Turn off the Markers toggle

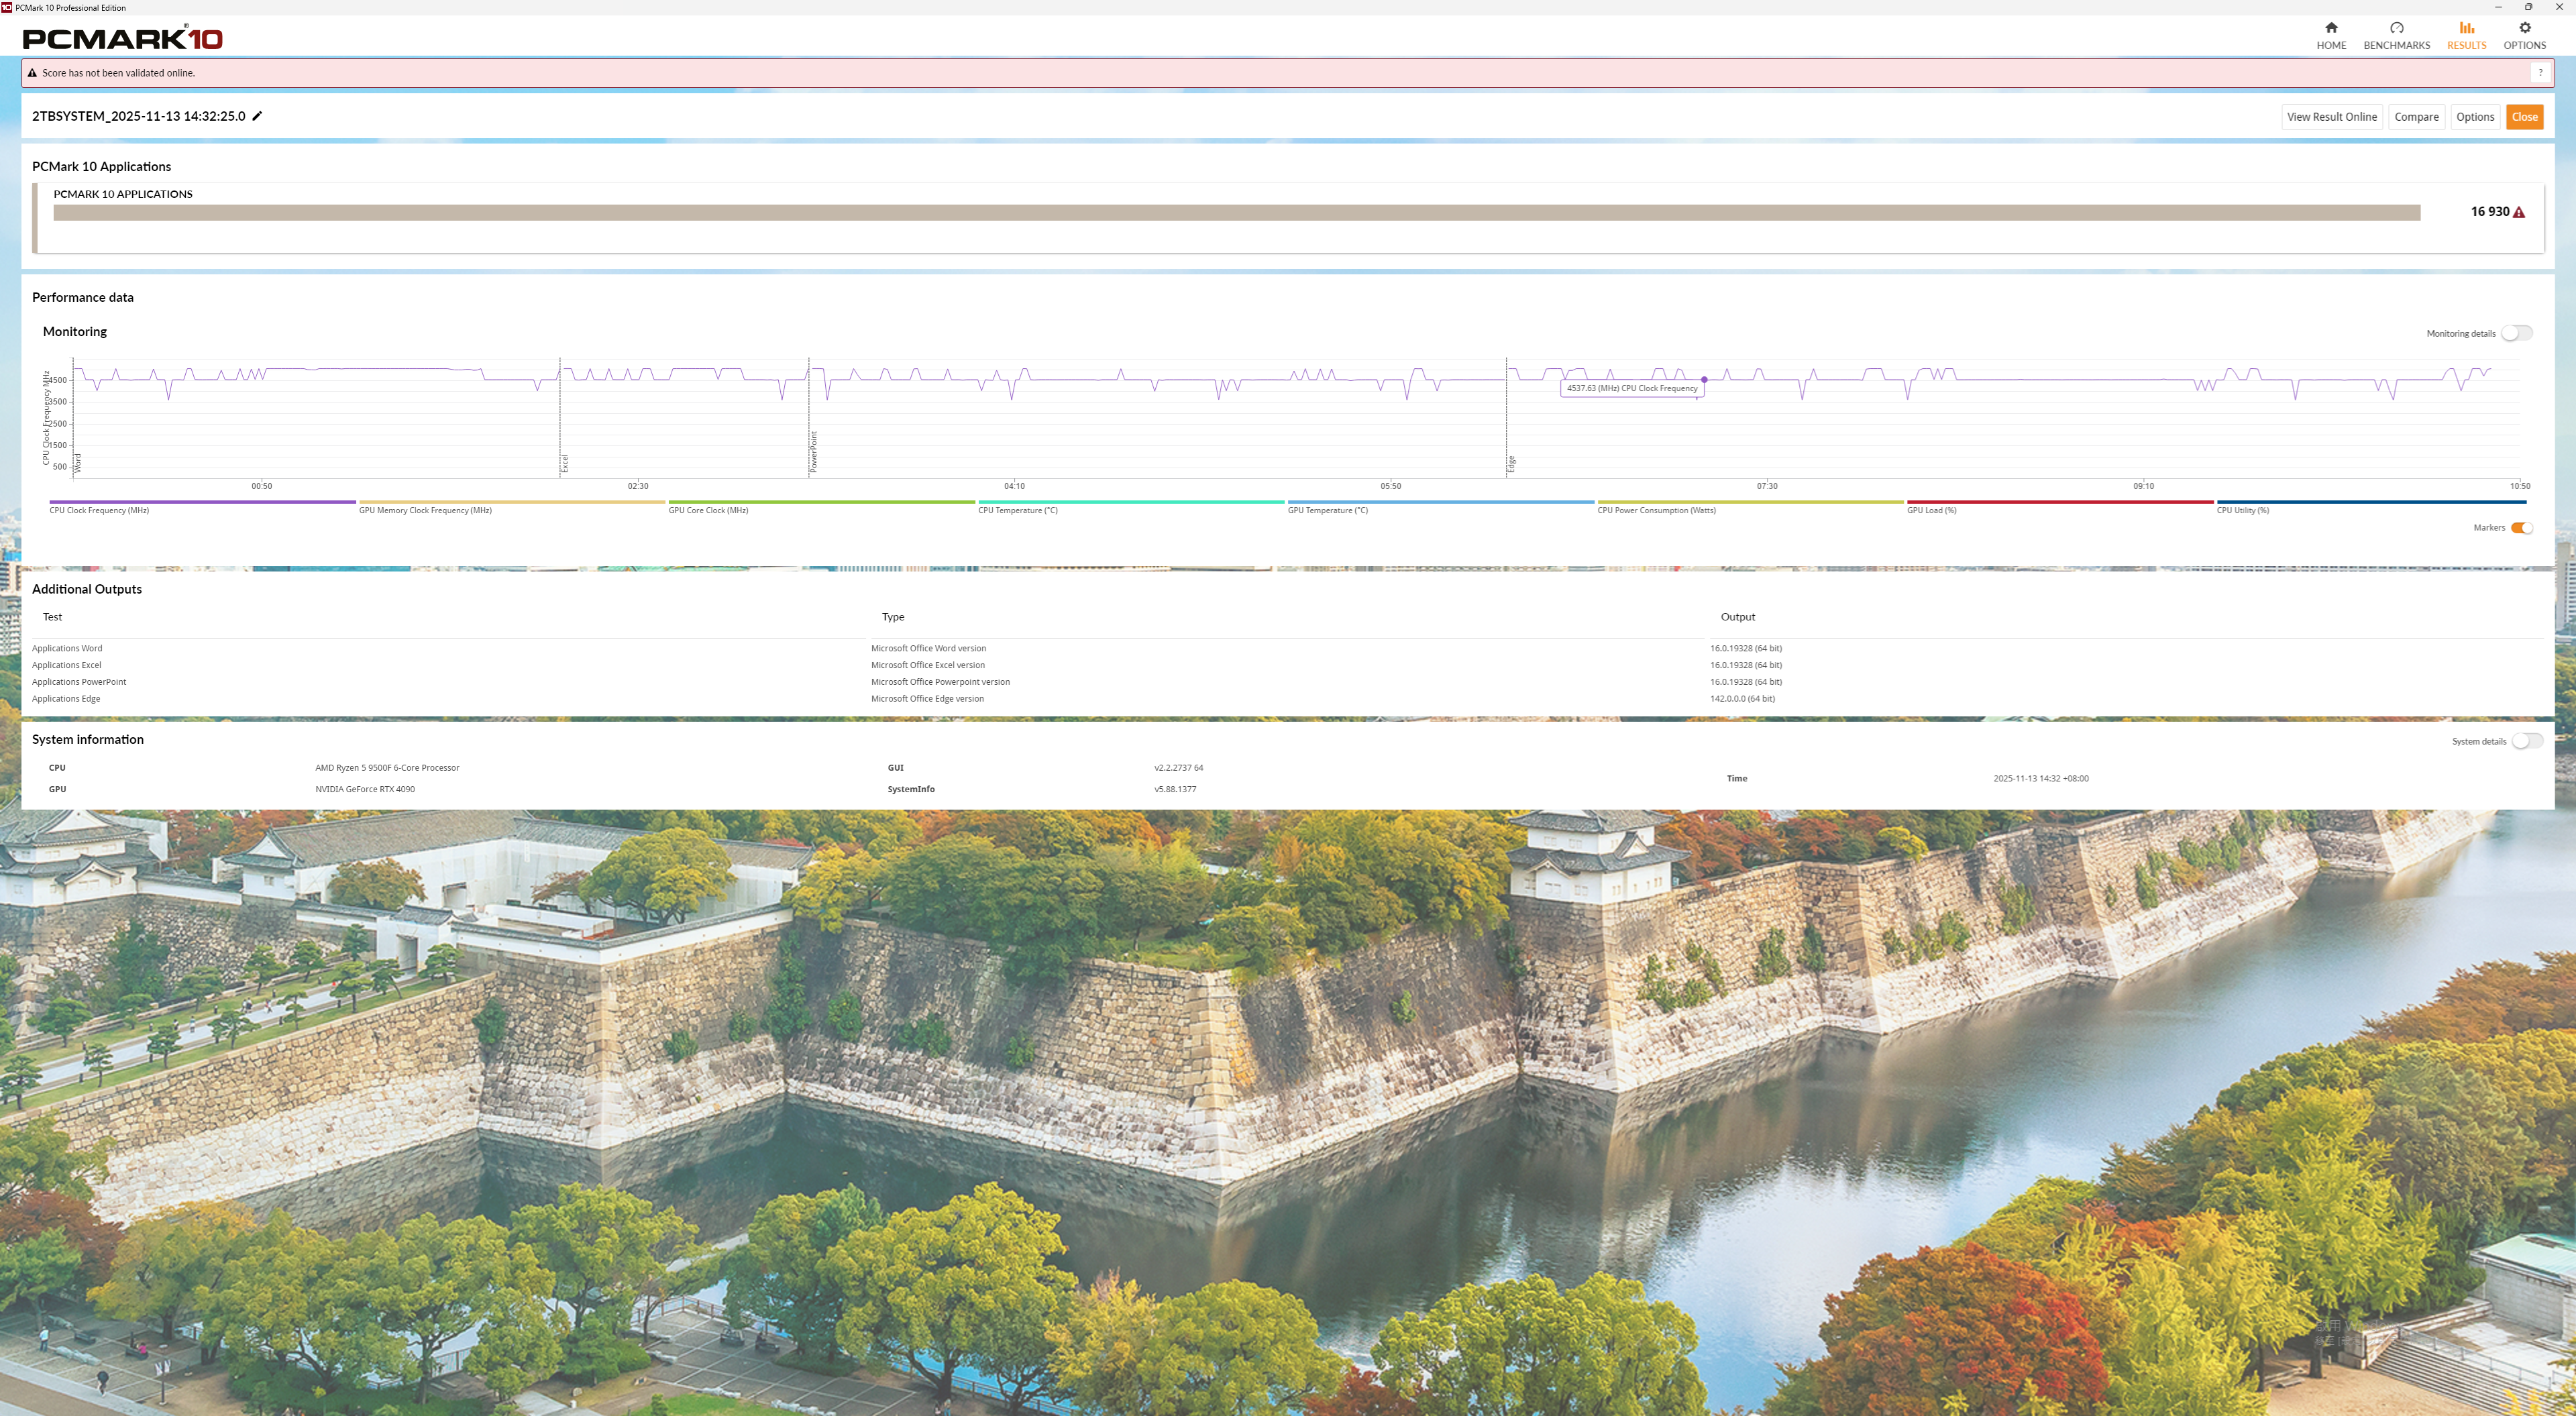(2521, 528)
